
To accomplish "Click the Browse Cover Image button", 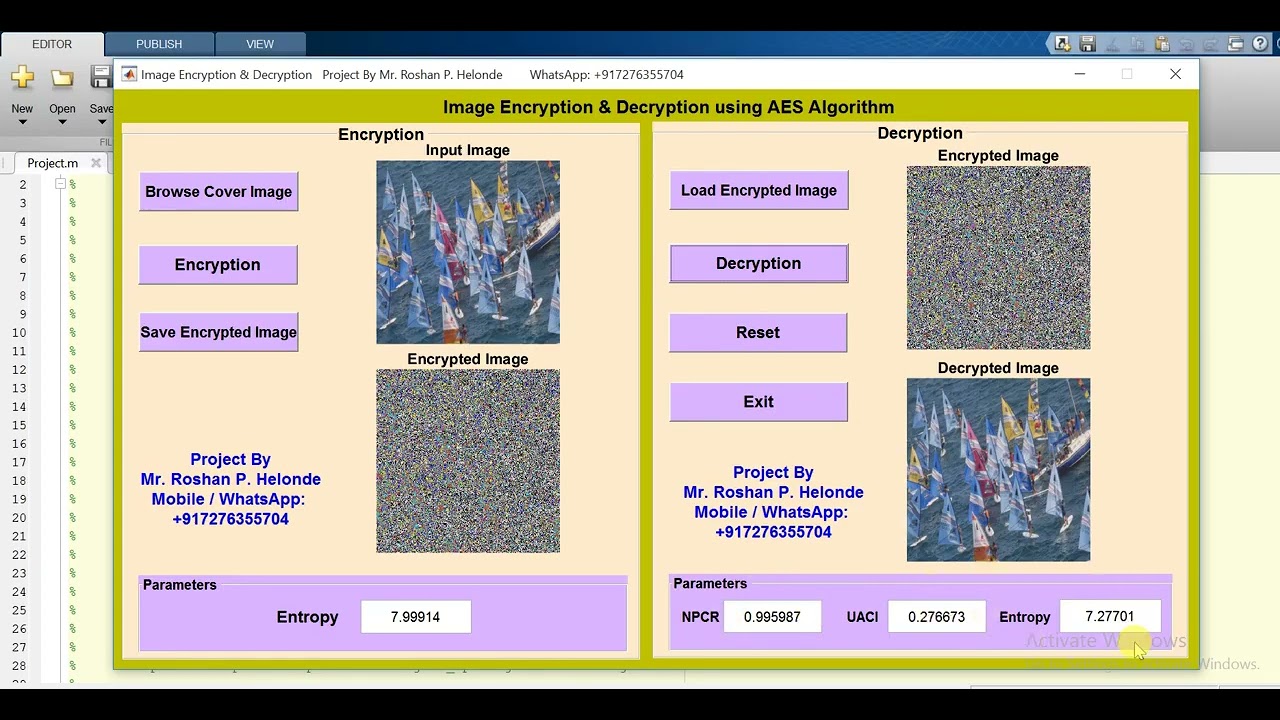I will click(218, 192).
